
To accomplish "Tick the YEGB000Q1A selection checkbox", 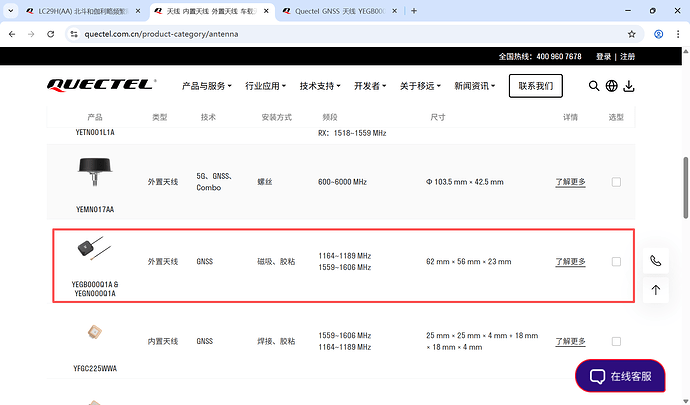I will (x=616, y=261).
